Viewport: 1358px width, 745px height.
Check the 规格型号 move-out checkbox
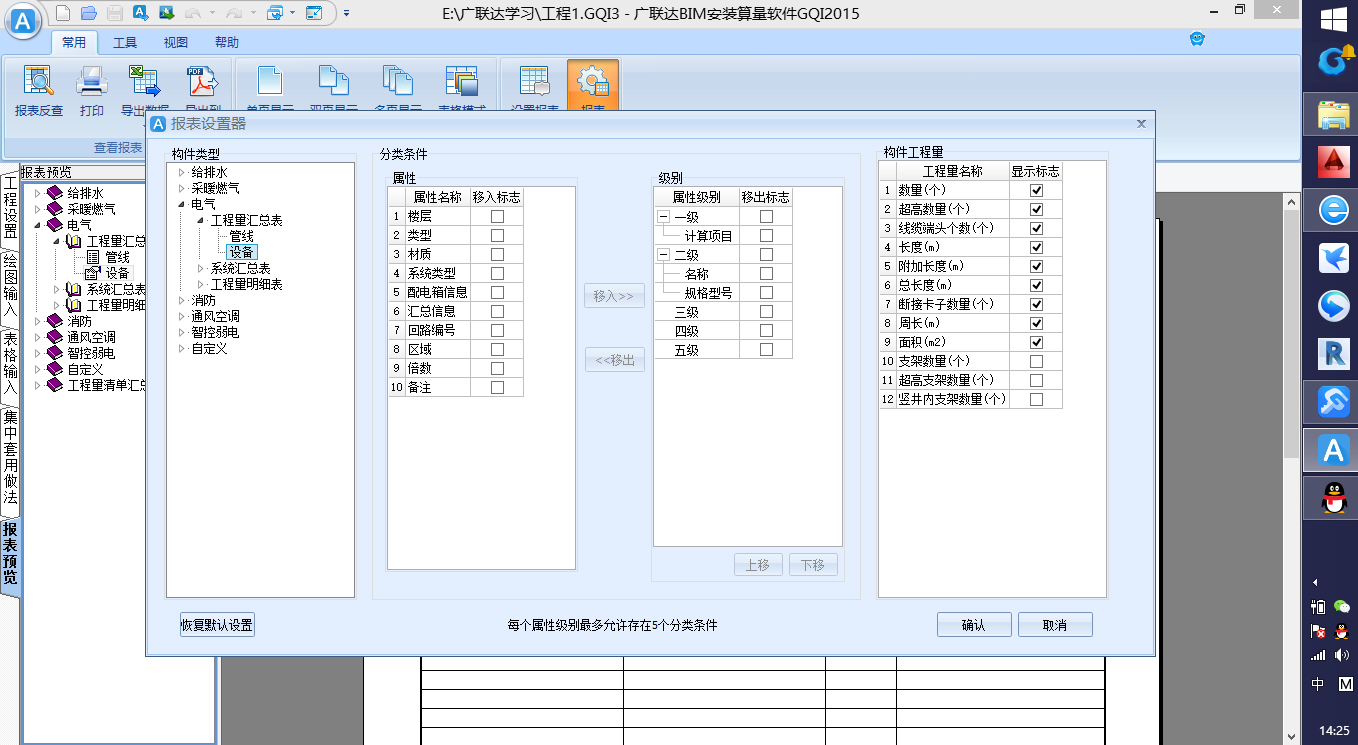[766, 292]
